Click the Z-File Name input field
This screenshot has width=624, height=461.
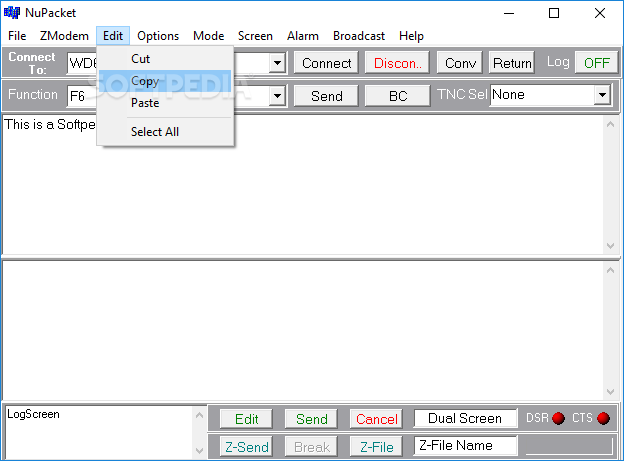[x=466, y=445]
